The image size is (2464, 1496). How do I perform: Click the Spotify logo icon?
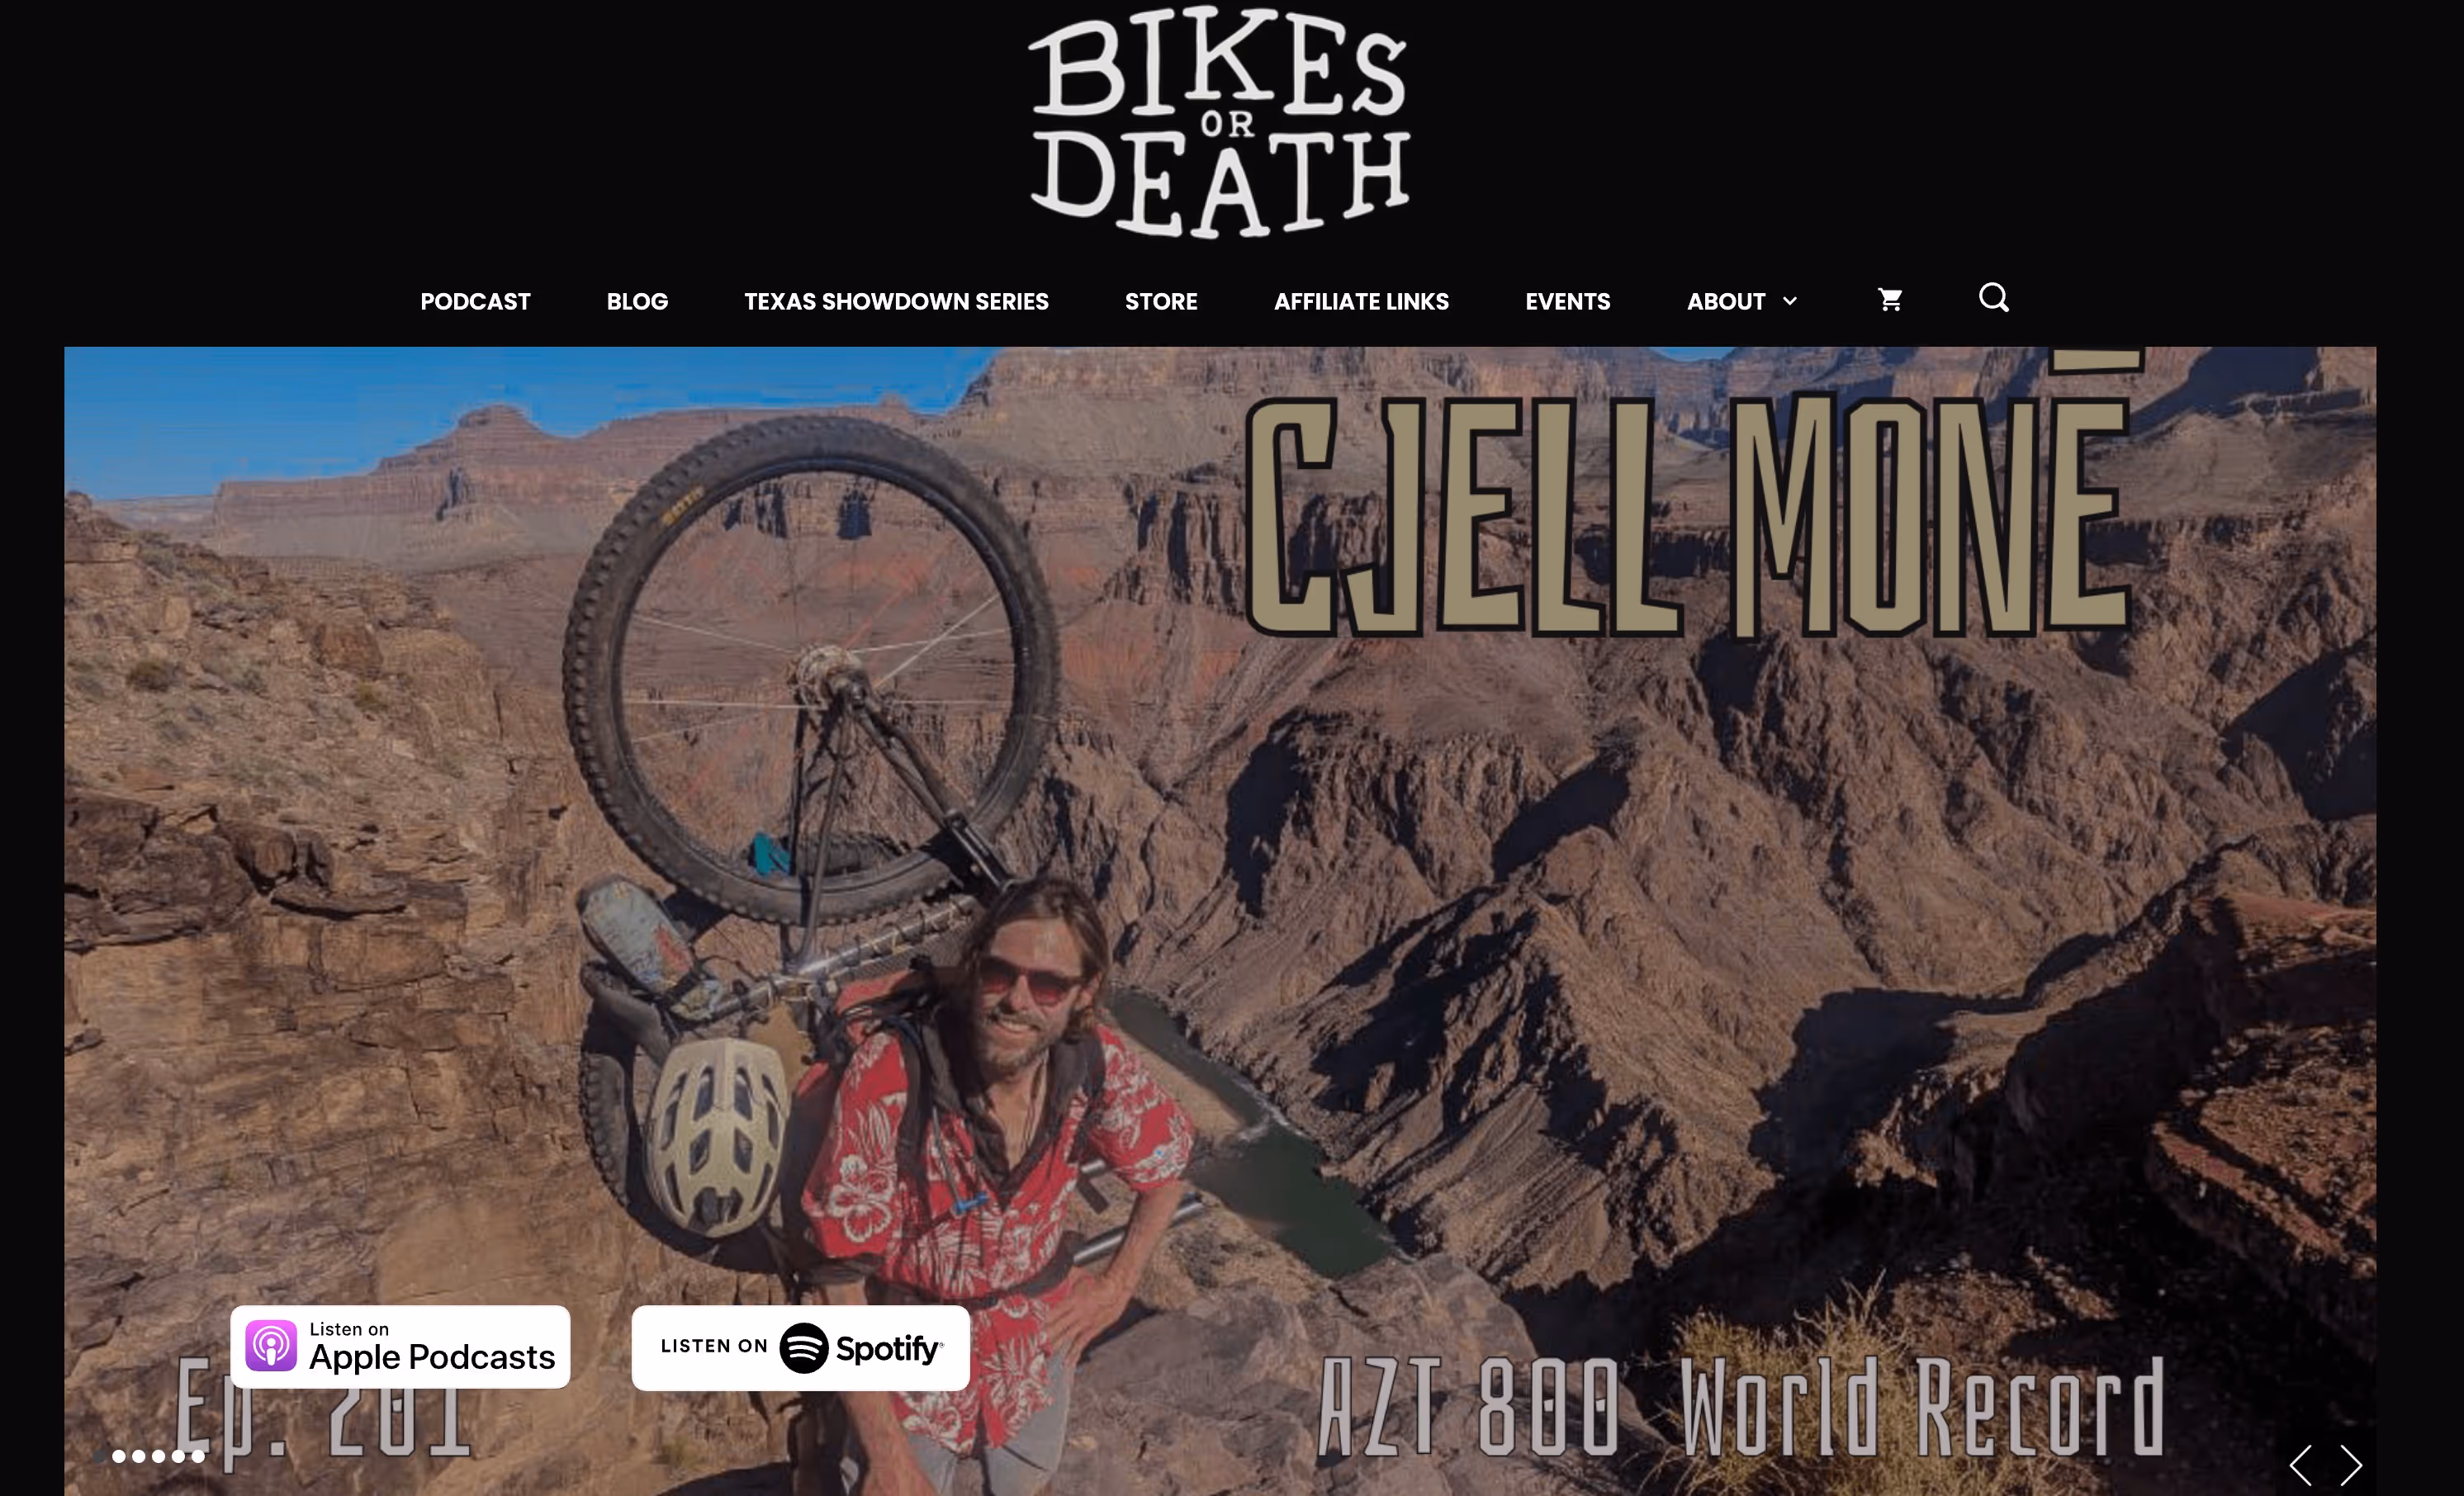(x=804, y=1348)
